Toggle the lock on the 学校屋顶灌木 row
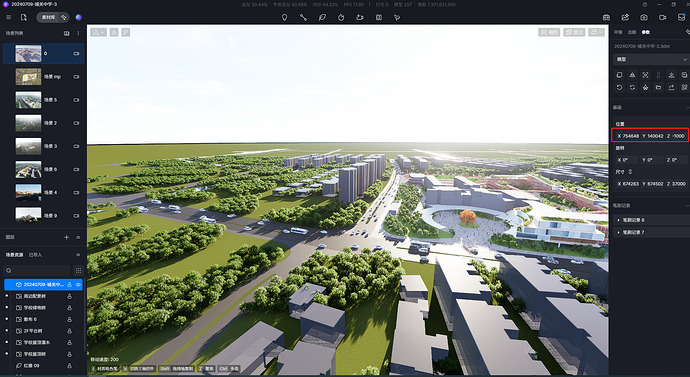Screen dimensions: 690x377 click(x=70, y=342)
